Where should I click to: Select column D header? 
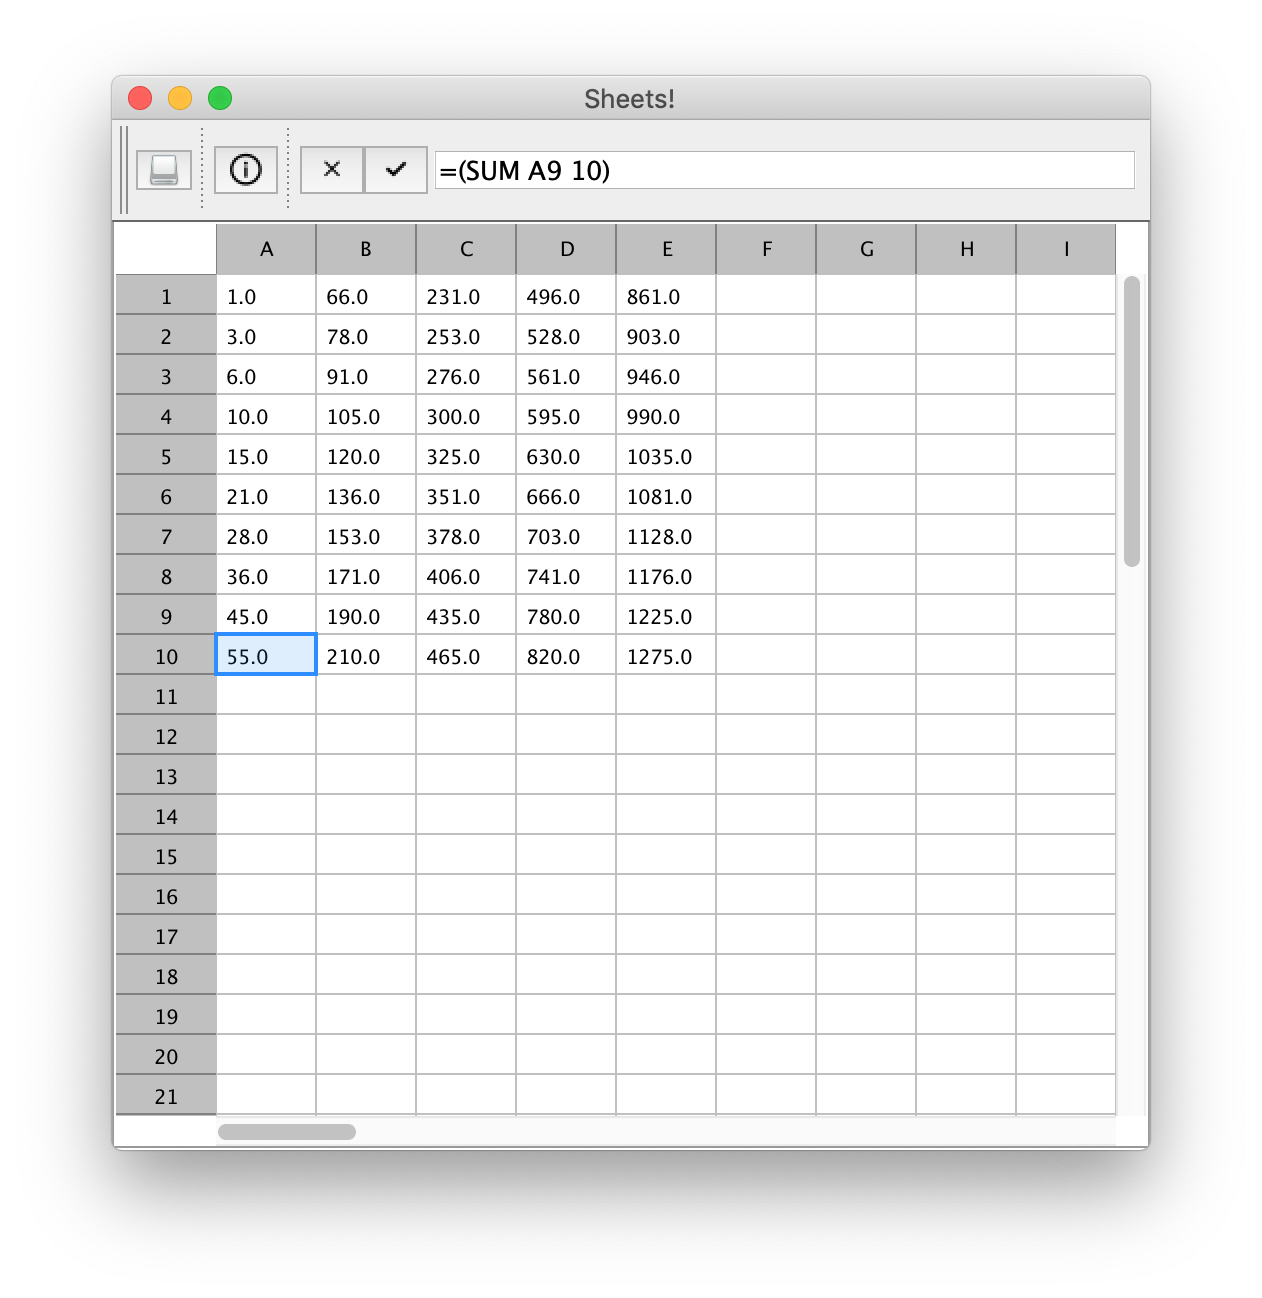tap(566, 249)
